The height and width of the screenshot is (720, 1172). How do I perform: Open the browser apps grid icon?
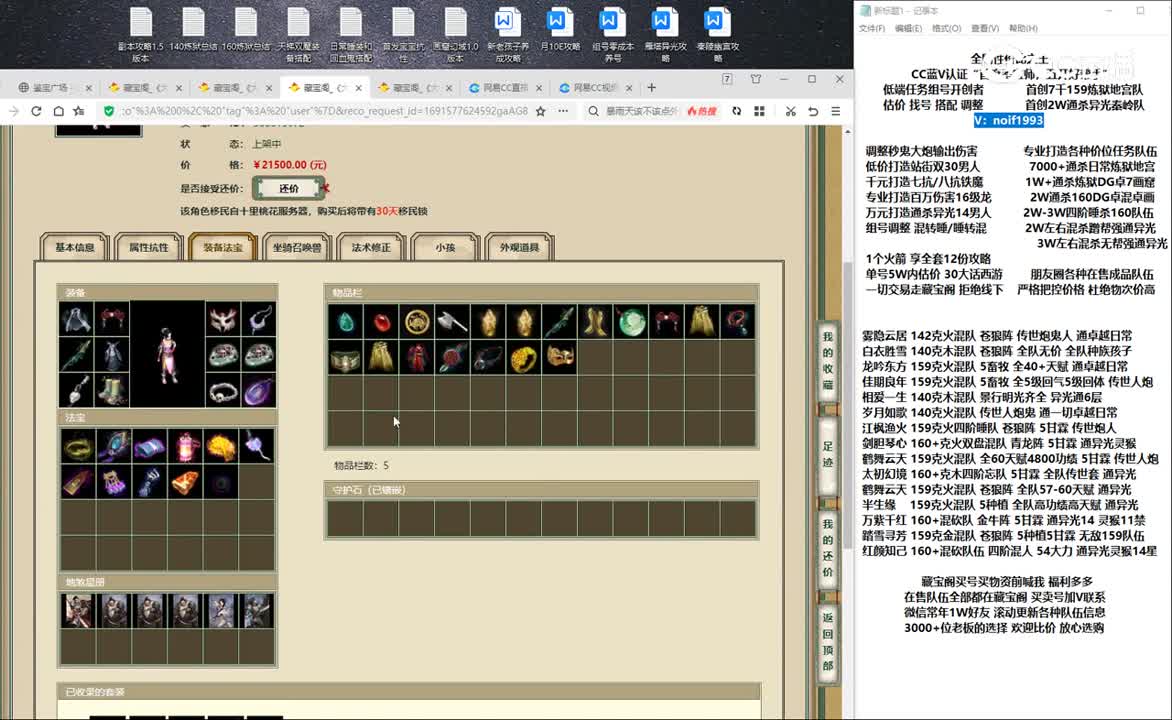point(759,111)
